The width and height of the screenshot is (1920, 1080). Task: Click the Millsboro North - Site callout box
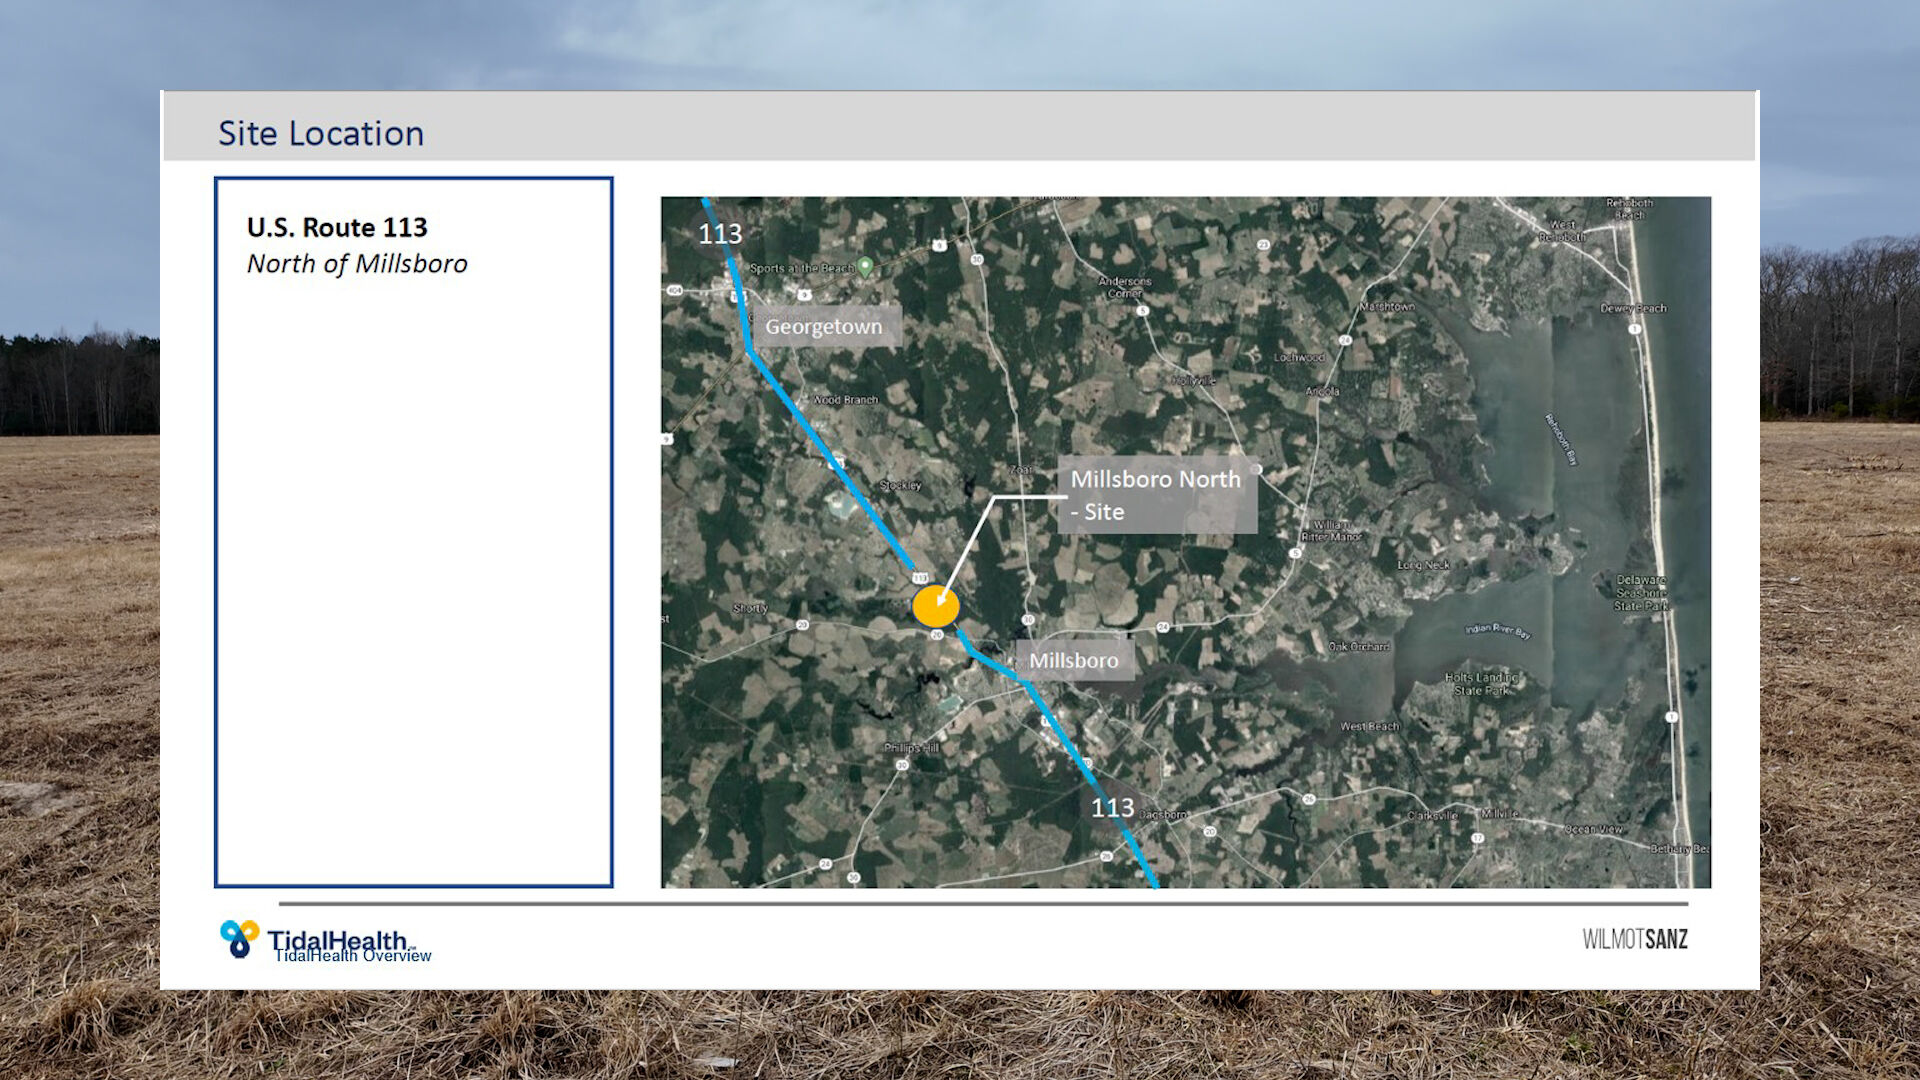point(1156,495)
